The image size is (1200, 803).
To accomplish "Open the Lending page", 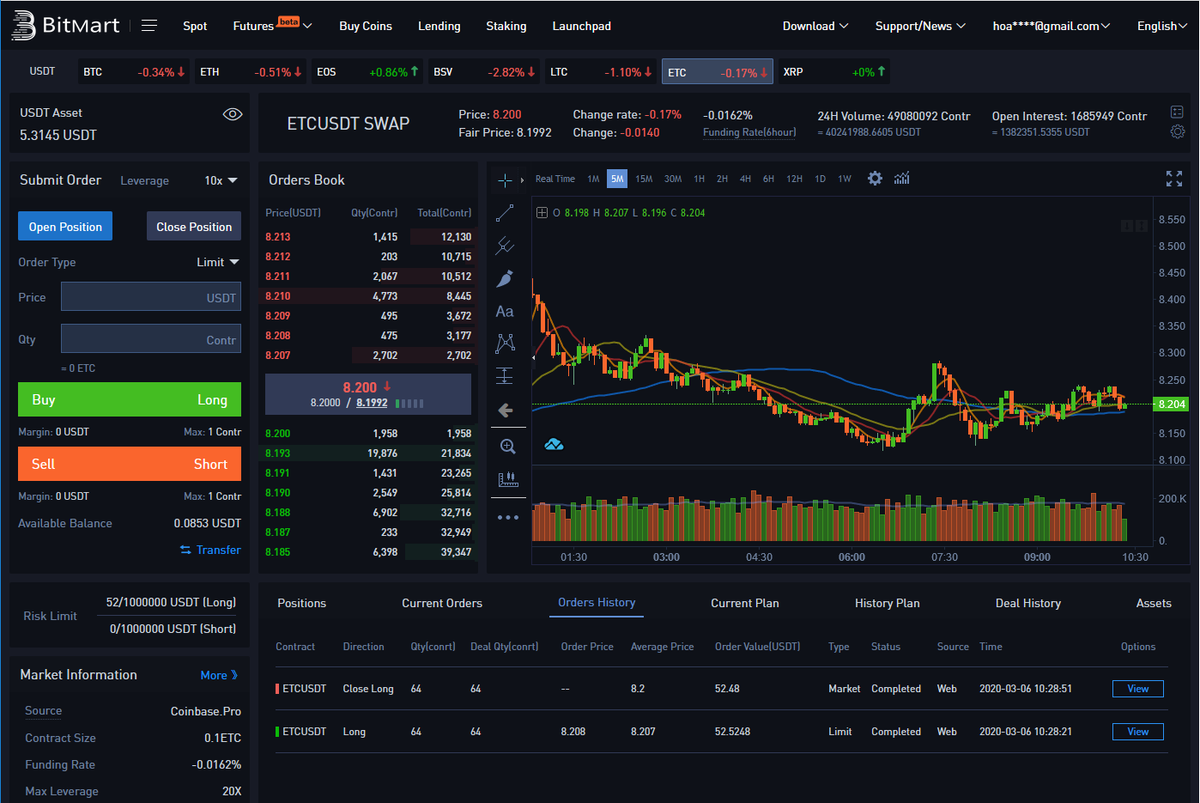I will point(439,26).
